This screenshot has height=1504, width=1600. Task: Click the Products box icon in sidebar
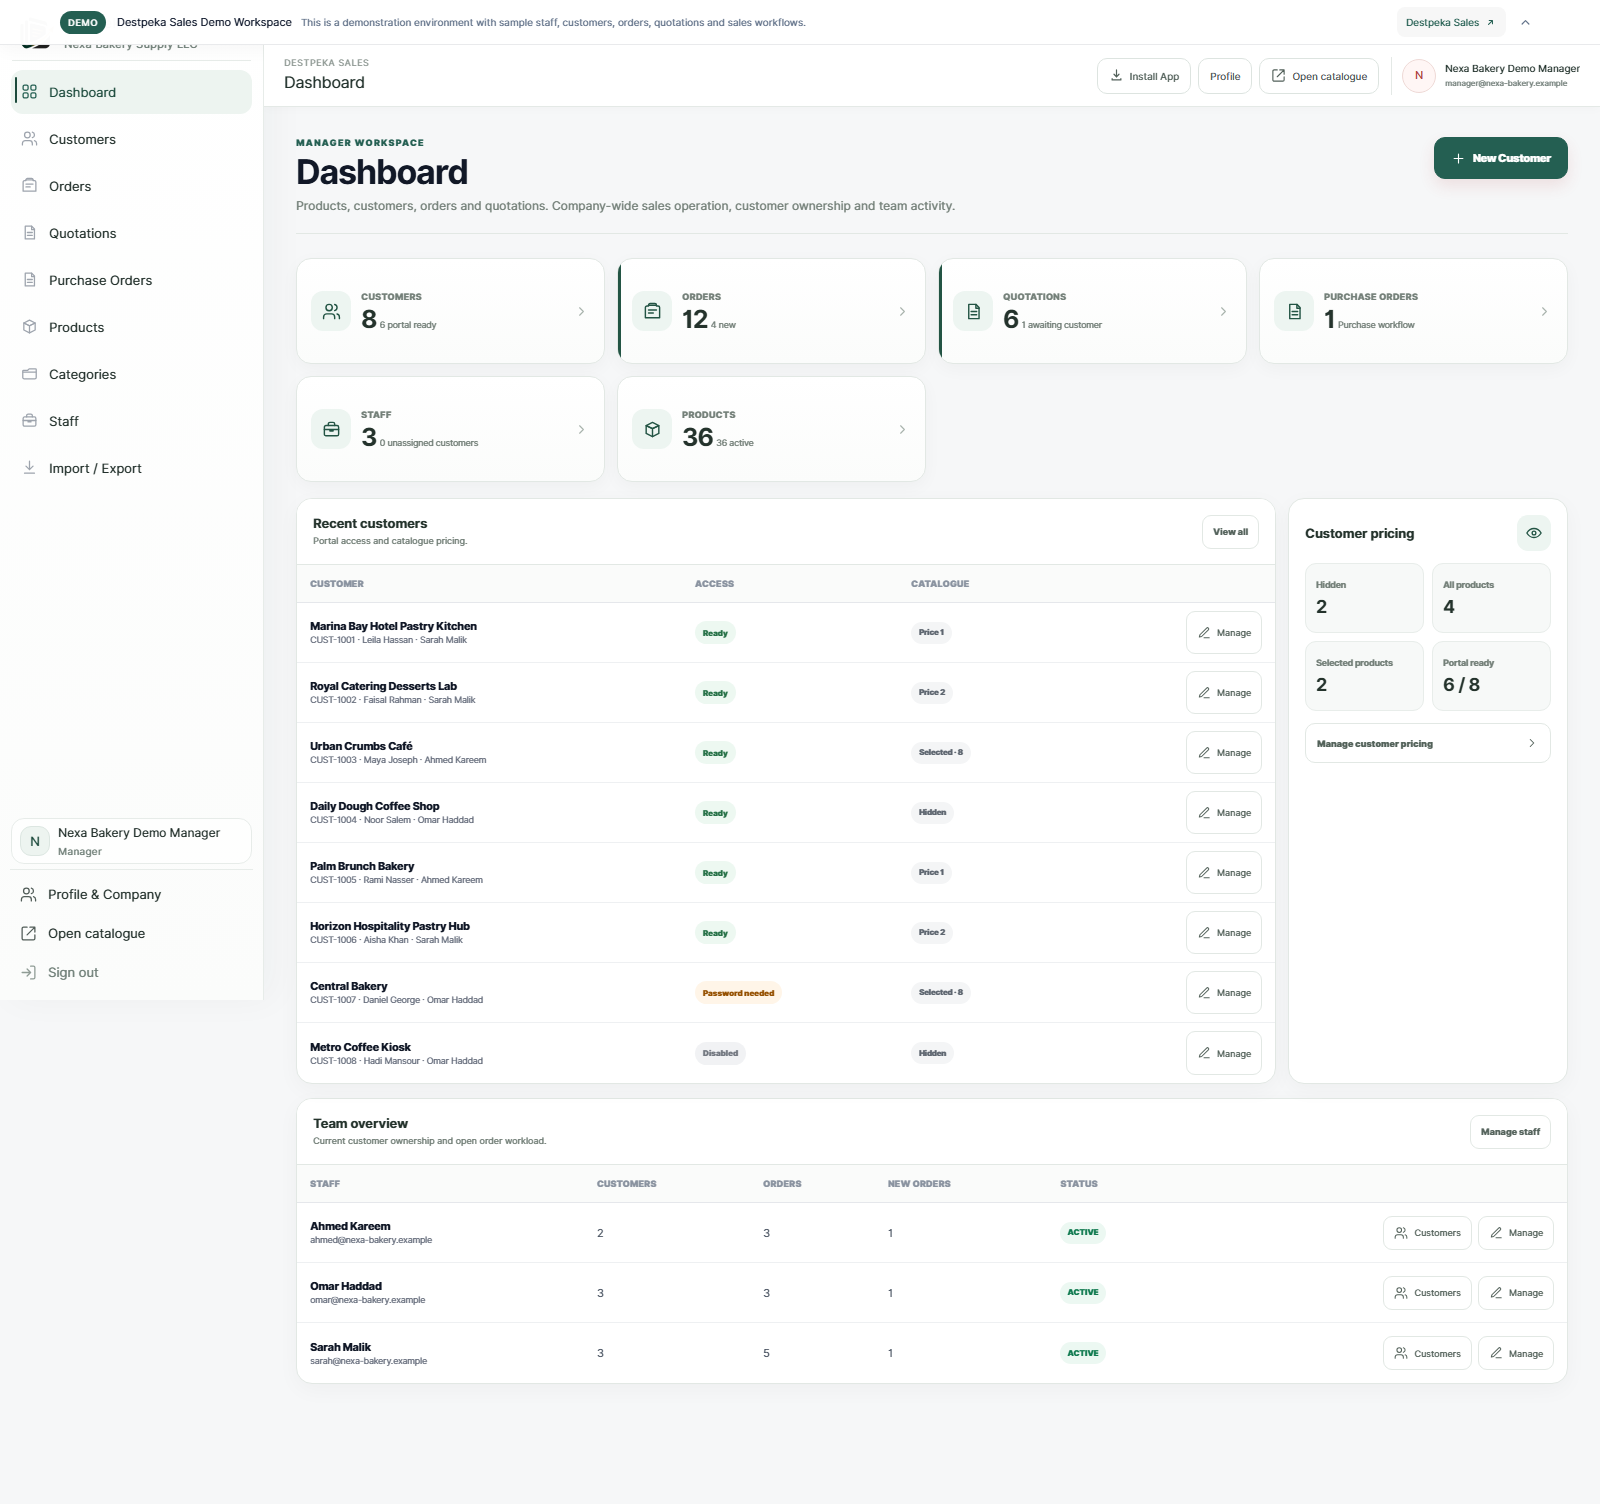pos(30,327)
